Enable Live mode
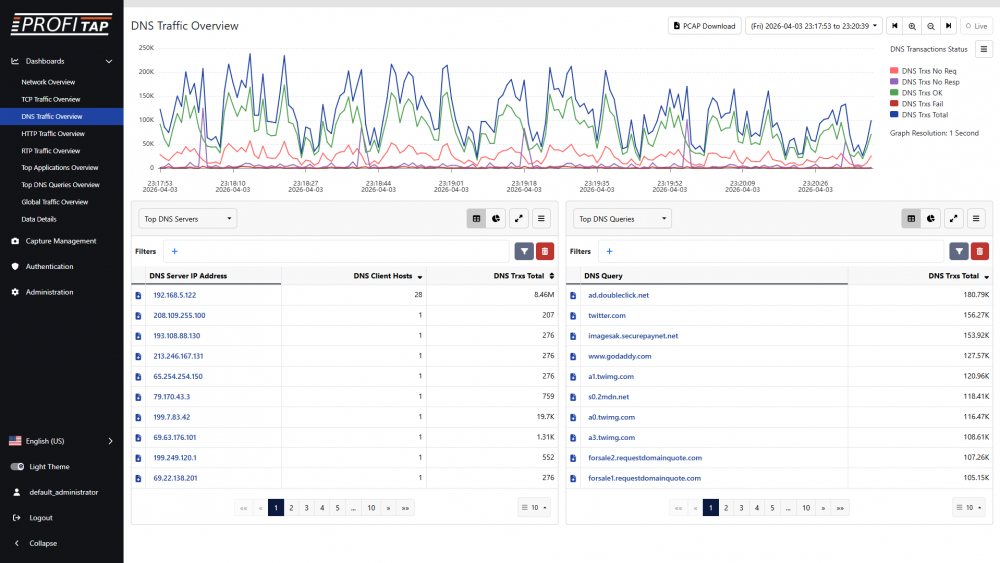 (974, 26)
